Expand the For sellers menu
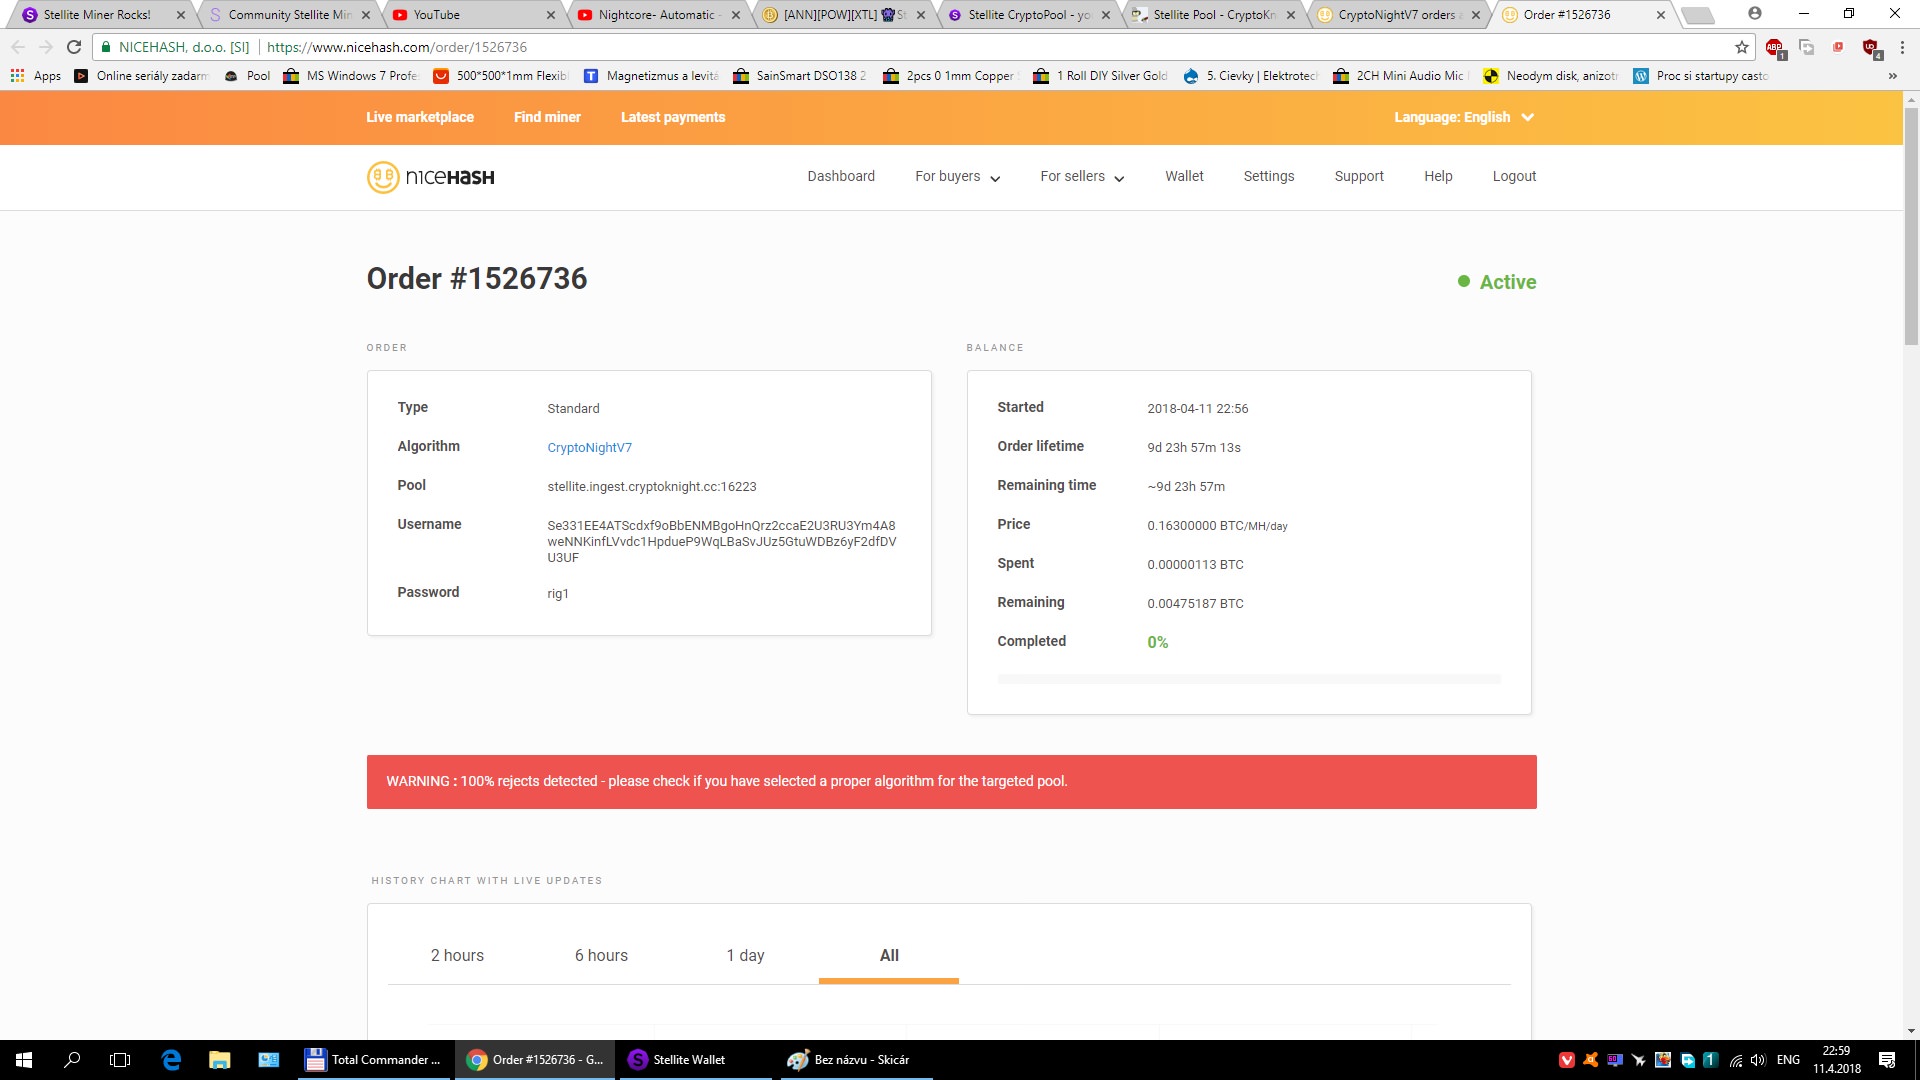 pyautogui.click(x=1082, y=177)
